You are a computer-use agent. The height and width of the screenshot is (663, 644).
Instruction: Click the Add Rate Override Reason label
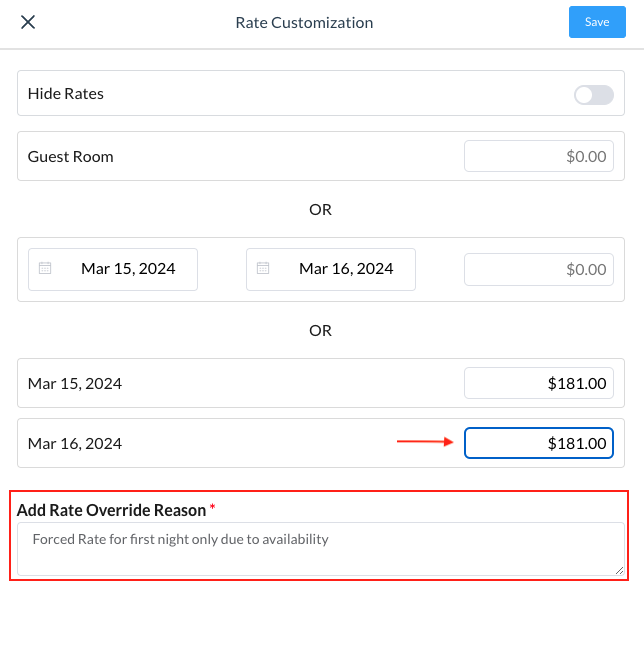(x=111, y=510)
